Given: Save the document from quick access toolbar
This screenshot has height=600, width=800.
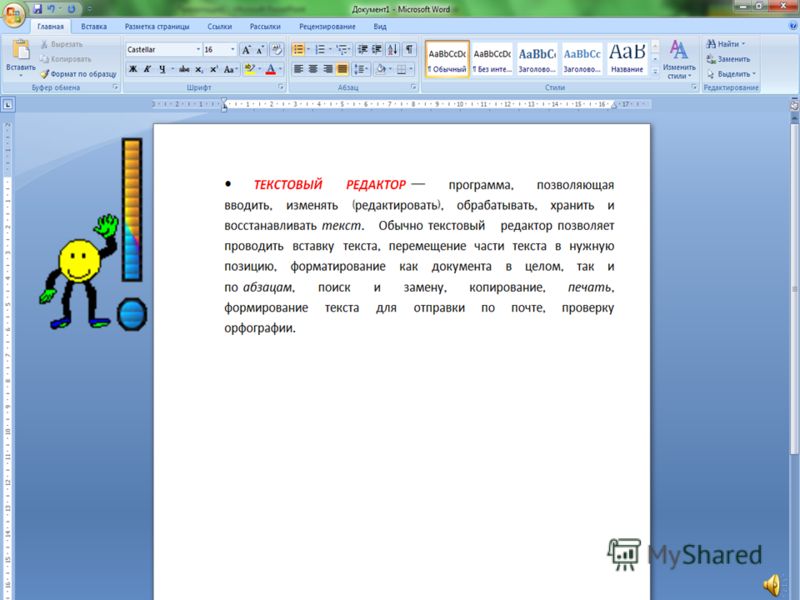Looking at the screenshot, I should [37, 9].
